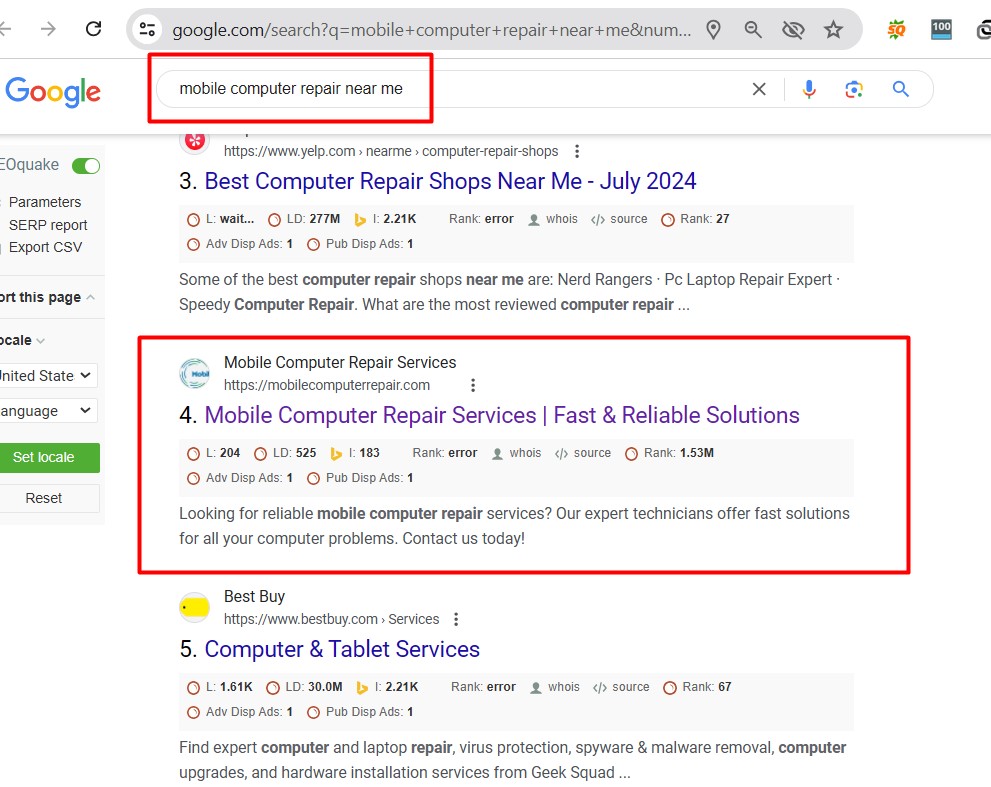Click the source code icon in result 5
The image size is (991, 787).
(x=600, y=687)
